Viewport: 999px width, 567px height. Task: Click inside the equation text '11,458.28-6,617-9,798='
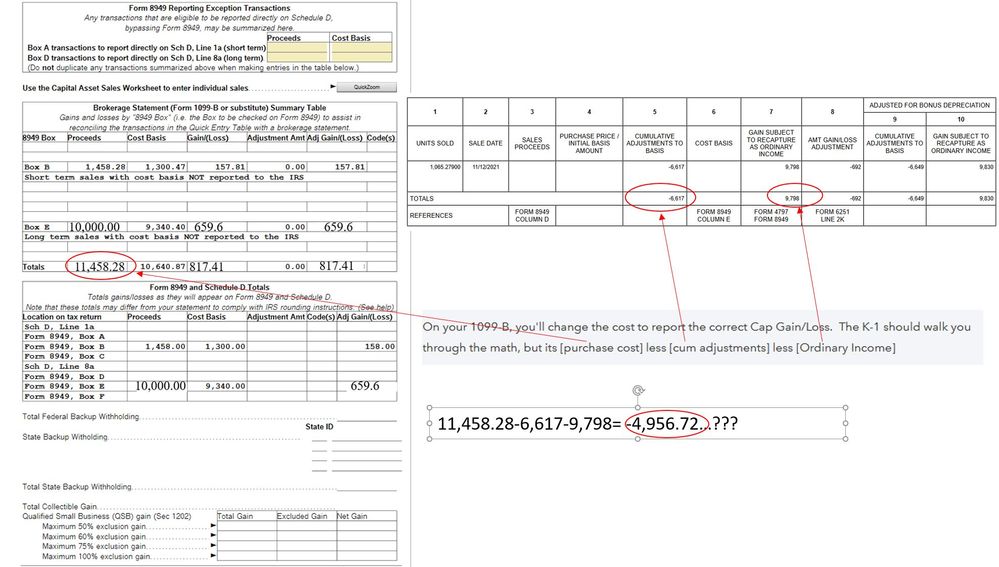pyautogui.click(x=529, y=424)
